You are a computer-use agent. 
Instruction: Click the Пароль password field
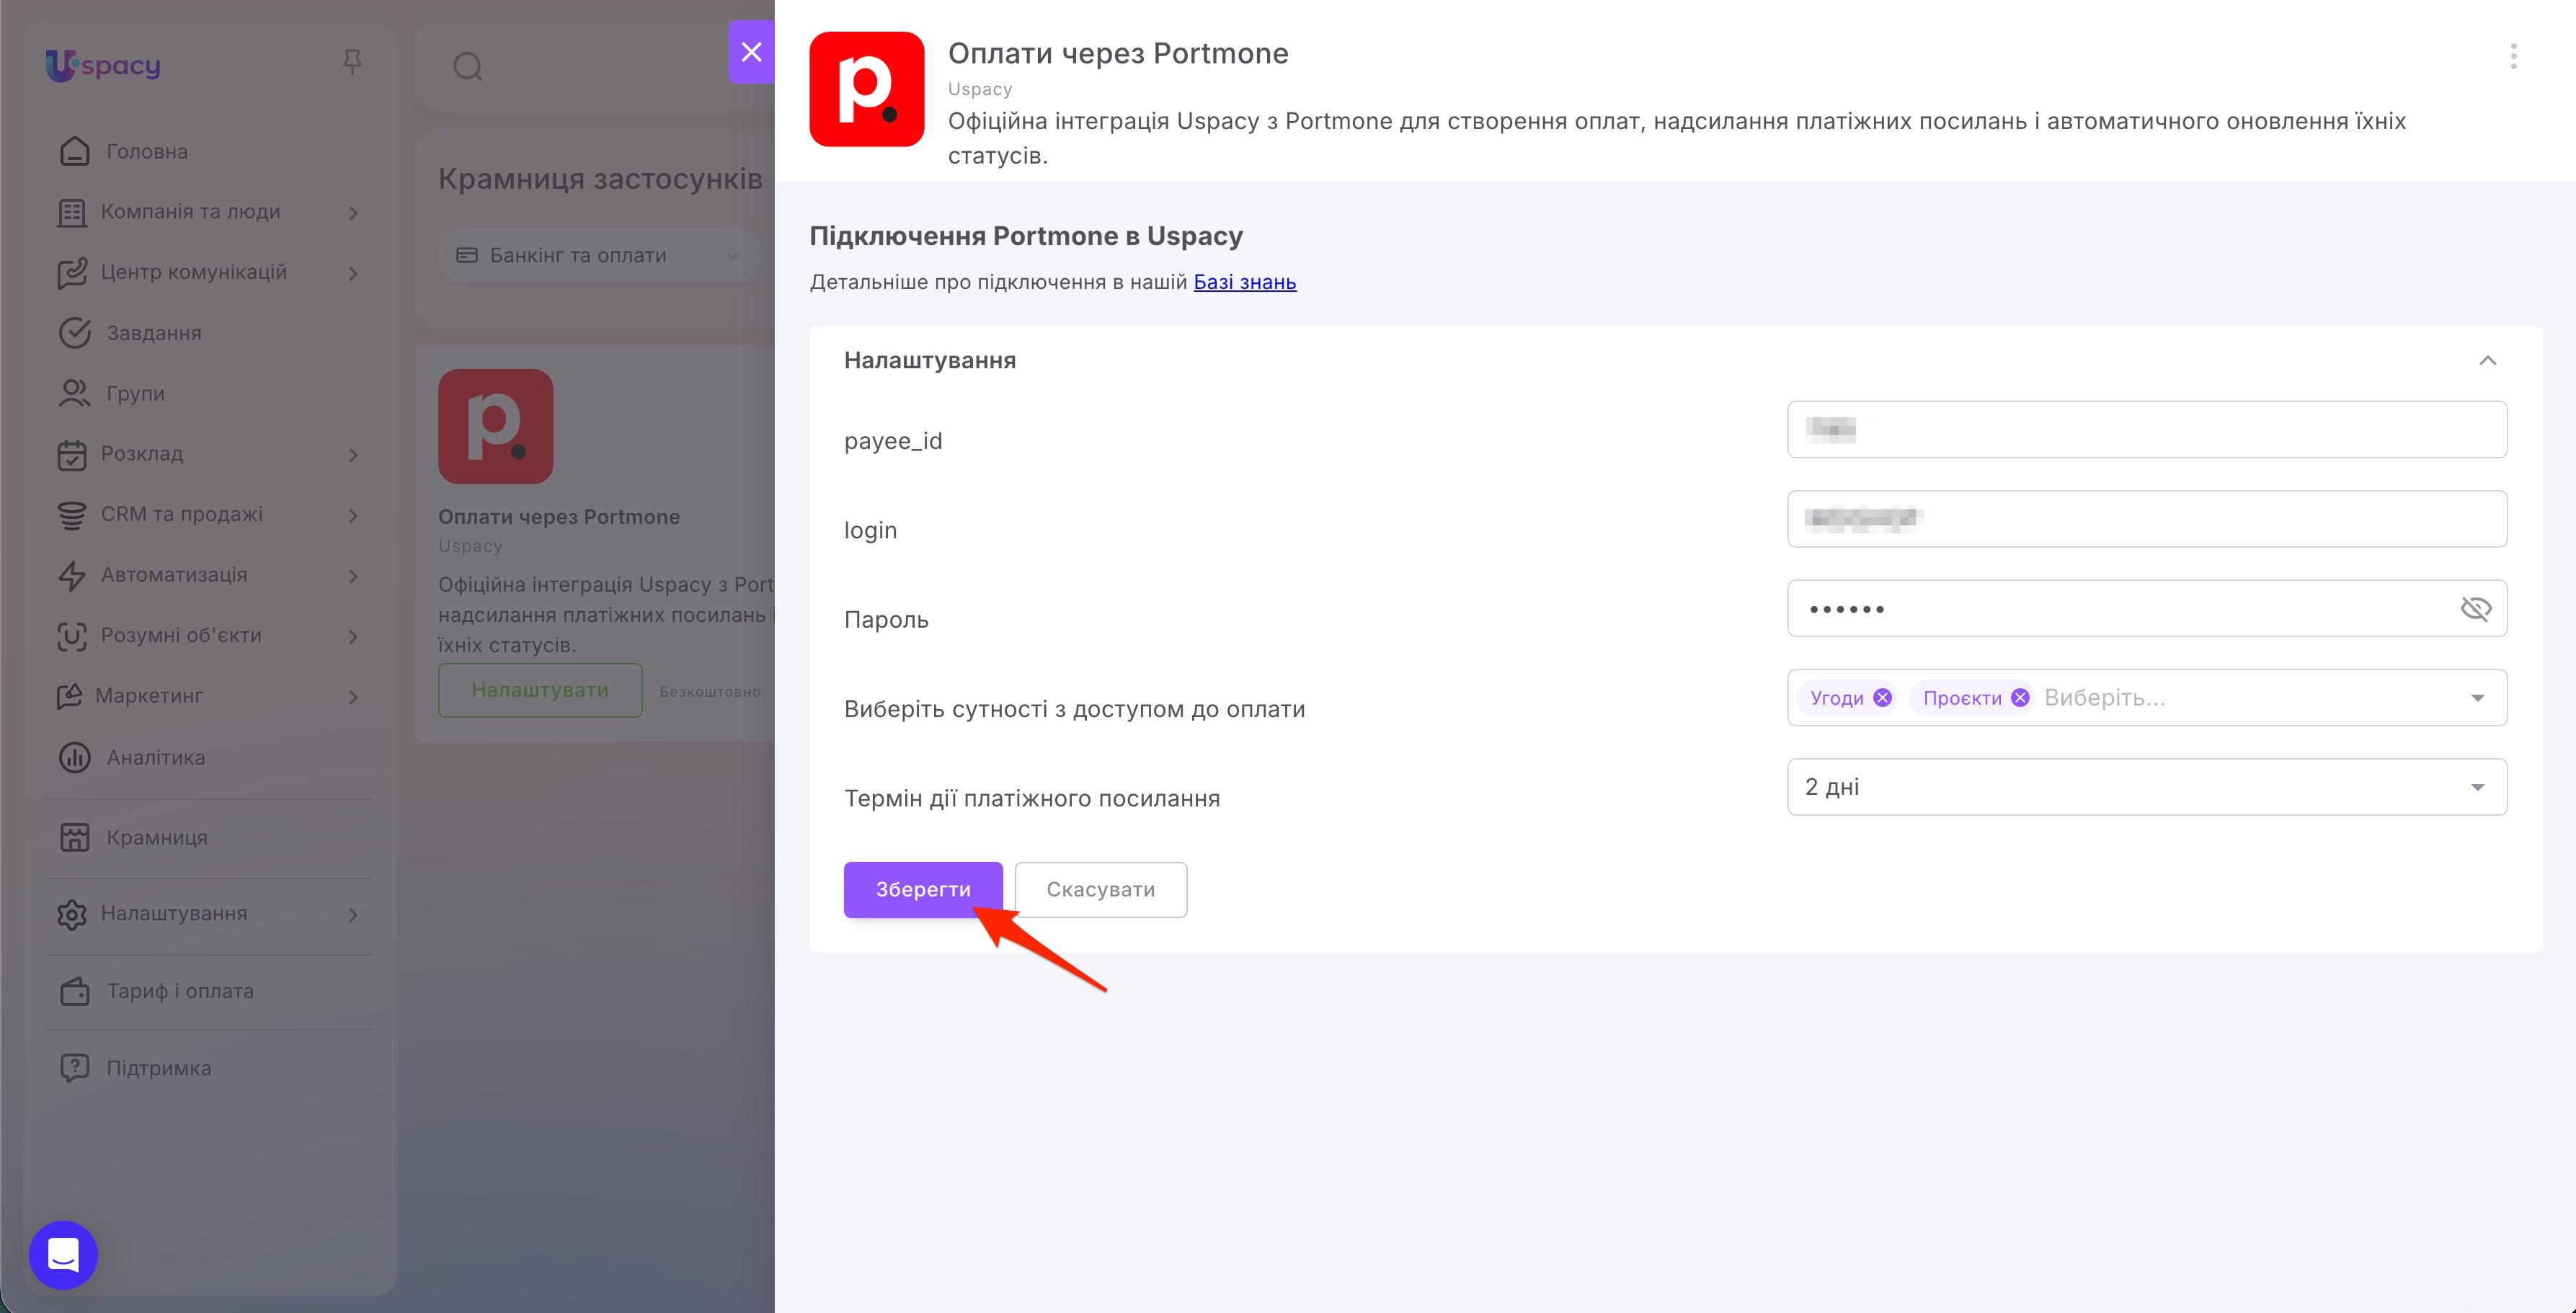pos(2147,608)
